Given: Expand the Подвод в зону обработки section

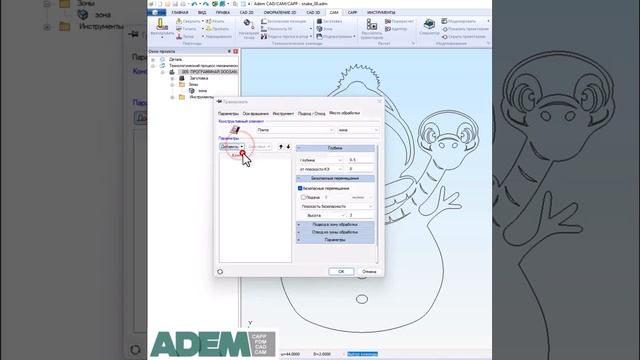Looking at the screenshot, I should tap(335, 224).
